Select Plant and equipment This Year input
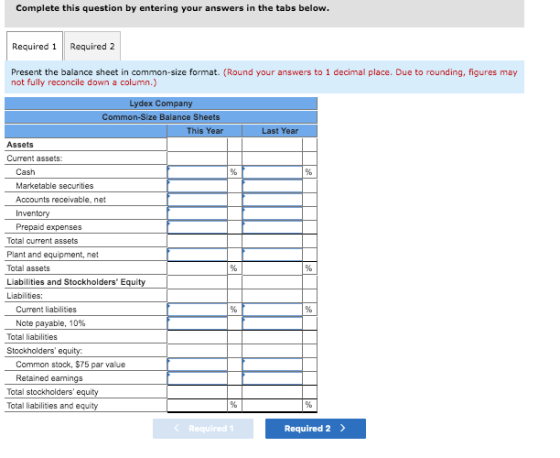Screen dimensions: 560x458 (197, 255)
